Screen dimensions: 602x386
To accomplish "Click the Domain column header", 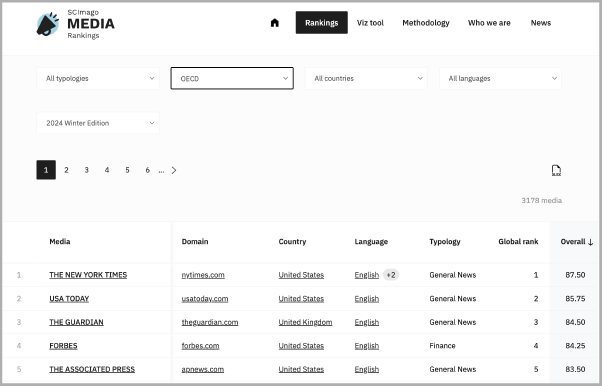I will click(195, 242).
